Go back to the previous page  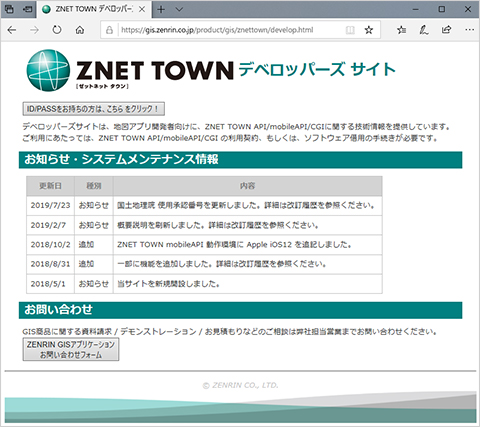tap(12, 30)
